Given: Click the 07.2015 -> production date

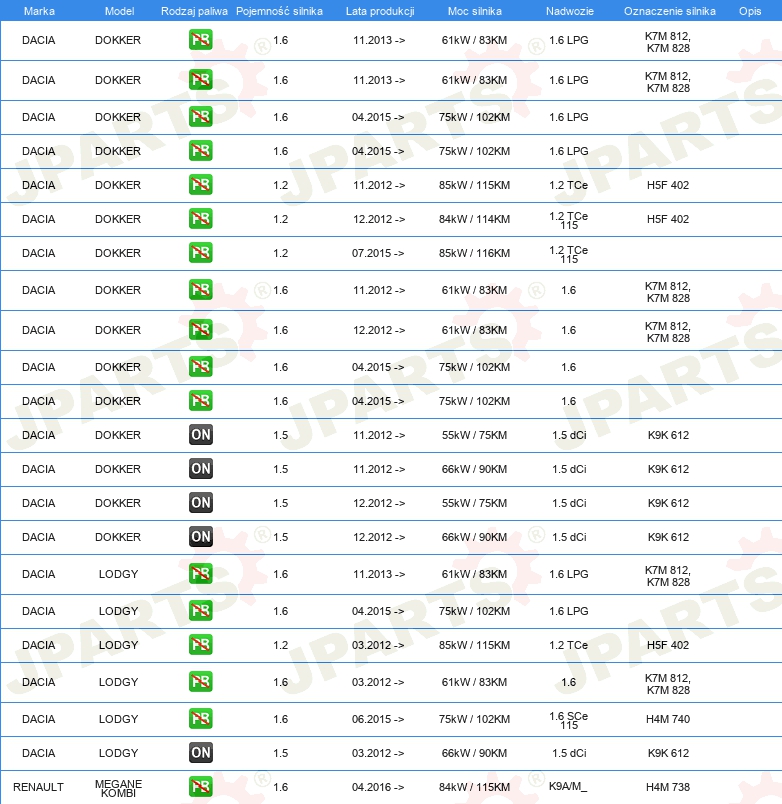Looking at the screenshot, I should click(x=378, y=253).
